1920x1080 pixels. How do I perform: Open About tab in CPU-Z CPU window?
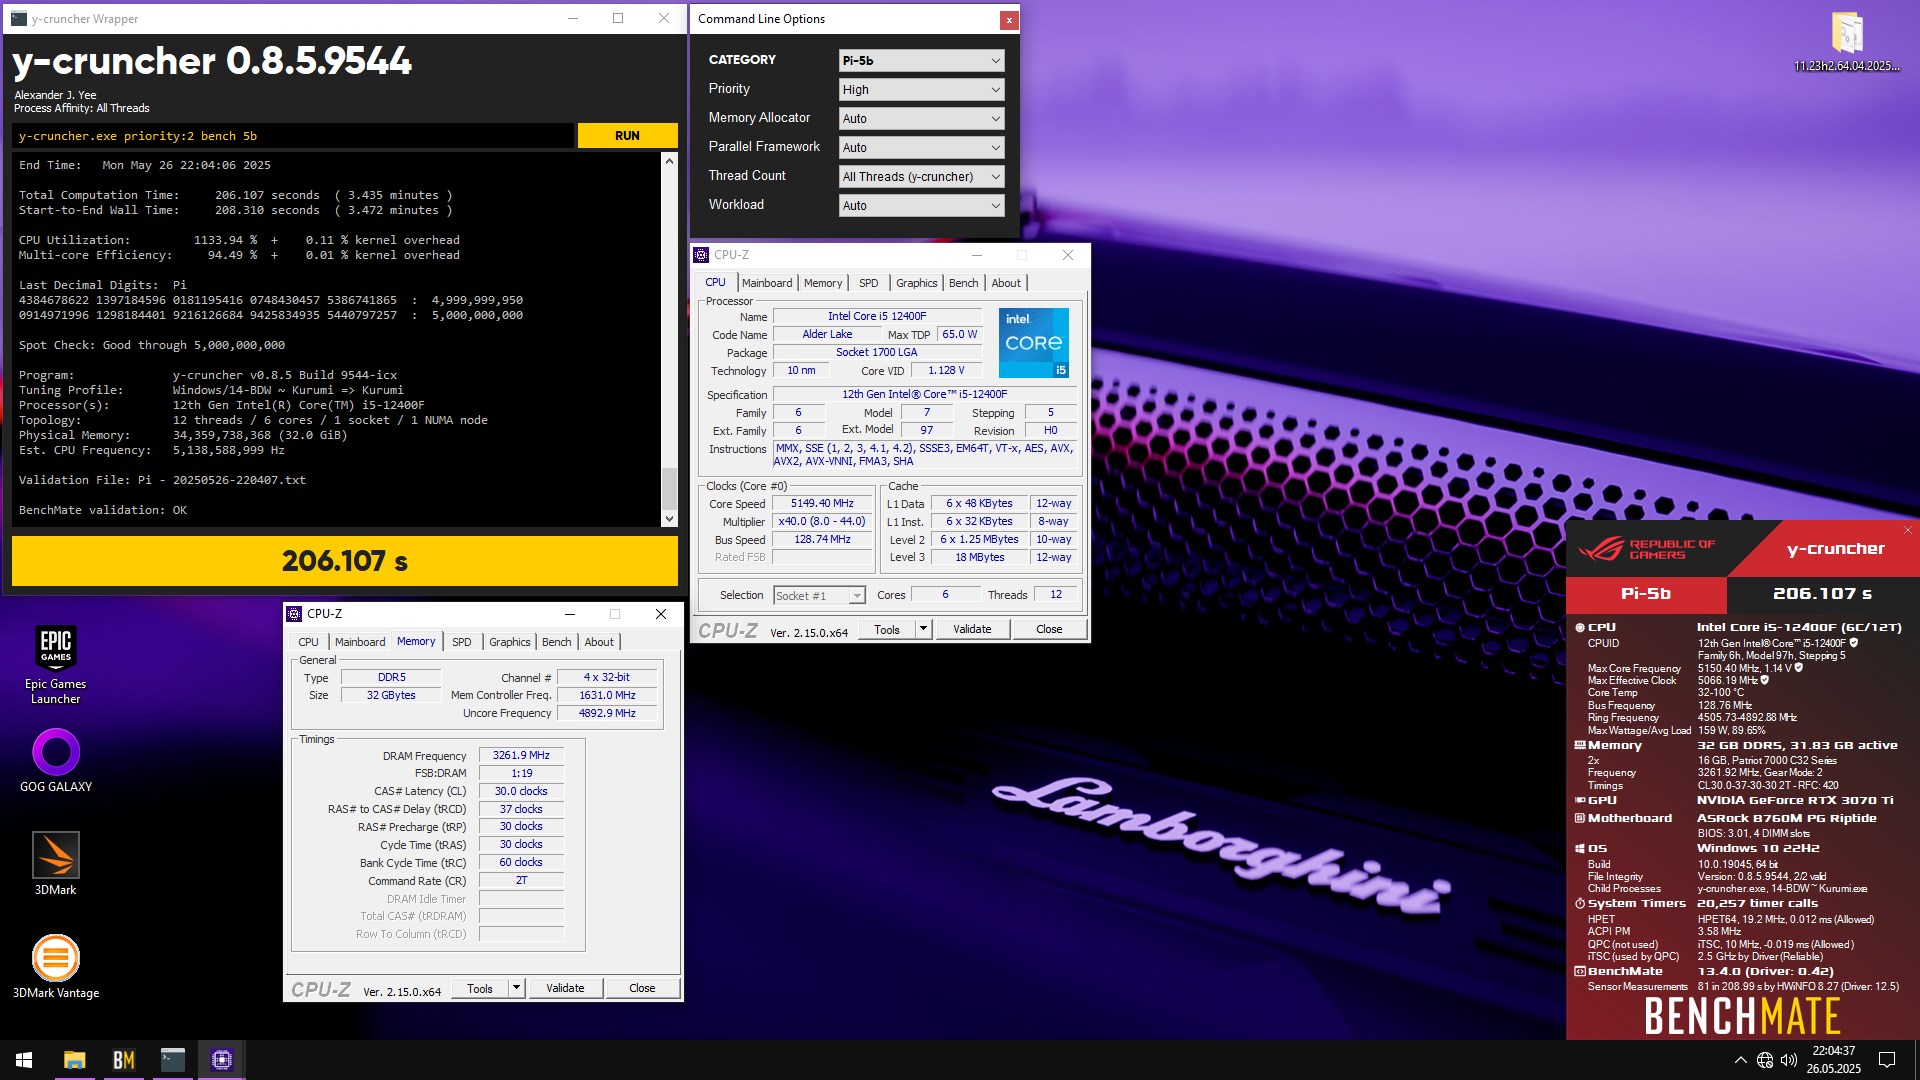[x=1006, y=283]
